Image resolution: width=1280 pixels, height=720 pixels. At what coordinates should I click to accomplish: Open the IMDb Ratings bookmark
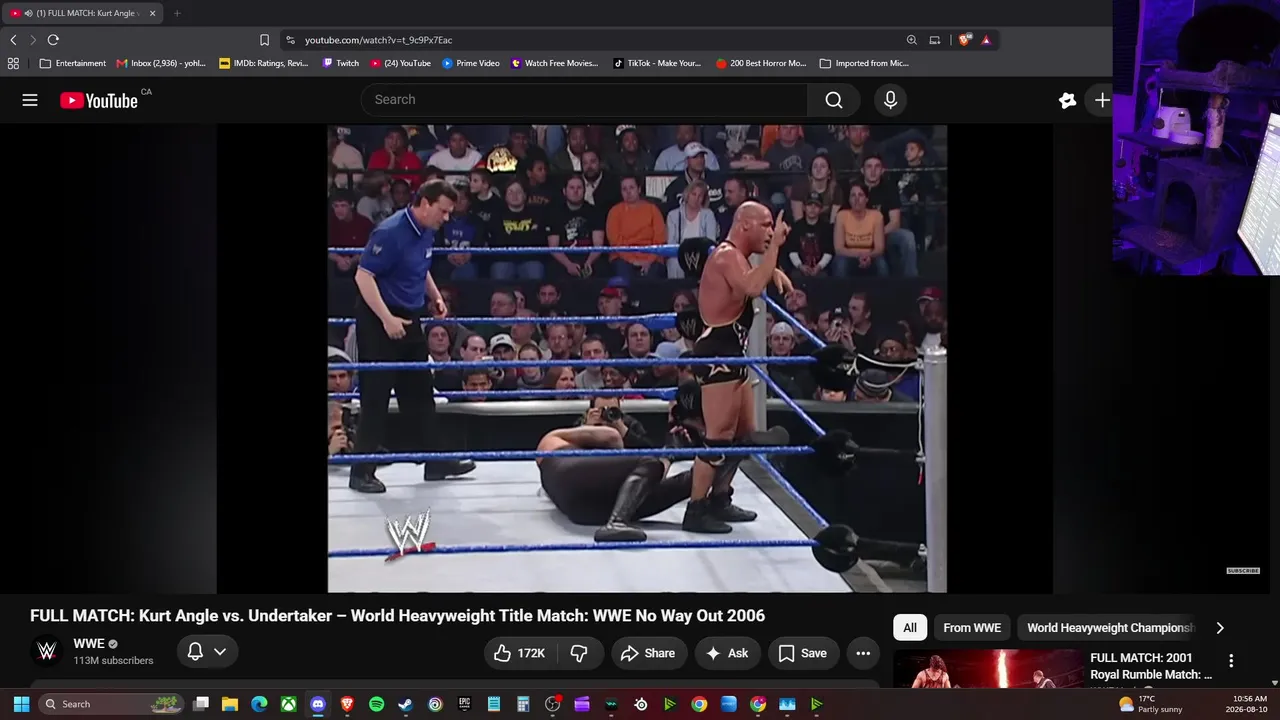click(x=264, y=63)
